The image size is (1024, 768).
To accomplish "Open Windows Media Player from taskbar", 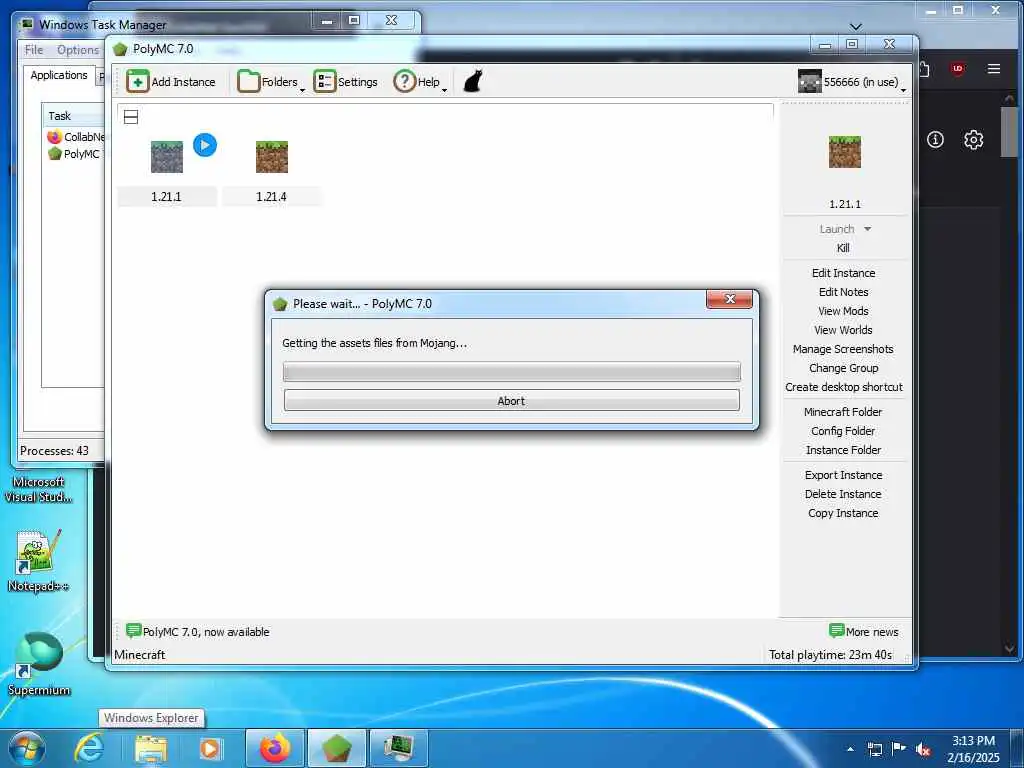I will pyautogui.click(x=210, y=748).
